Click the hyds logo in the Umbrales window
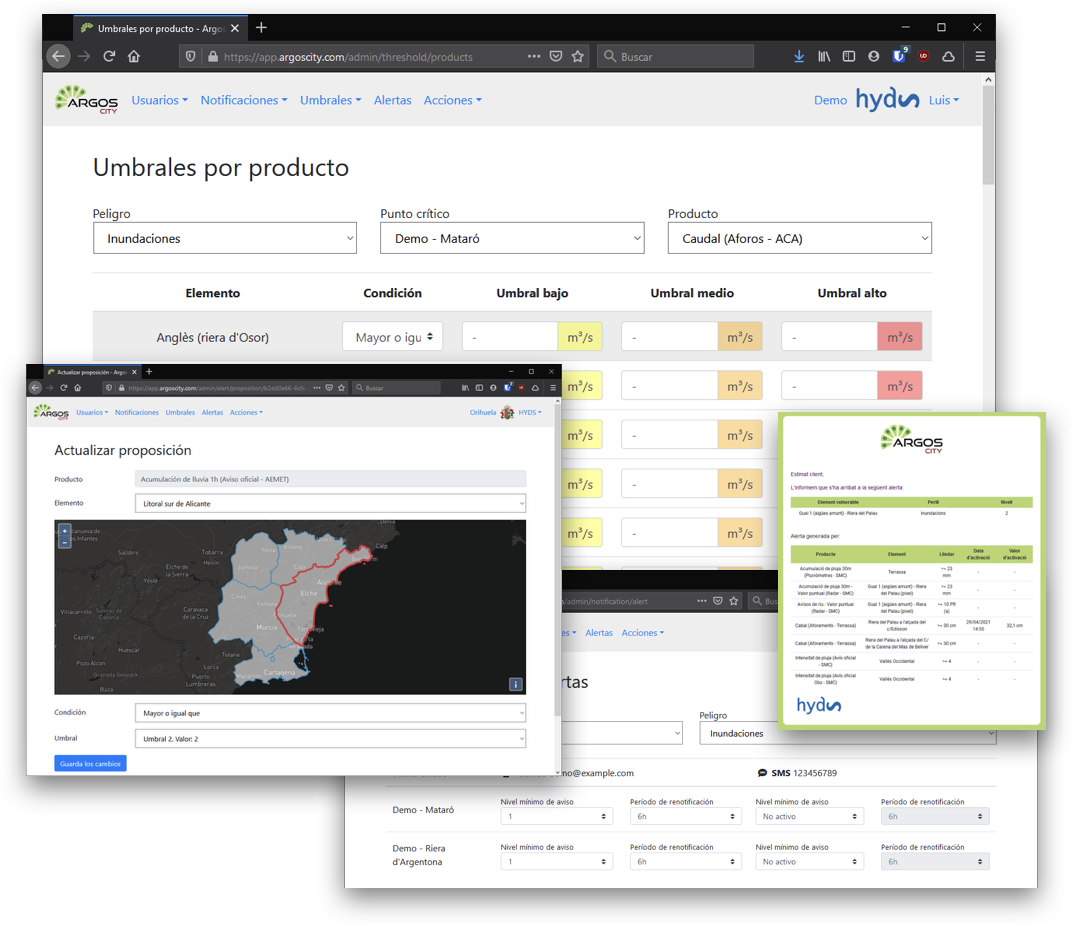 pos(887,100)
